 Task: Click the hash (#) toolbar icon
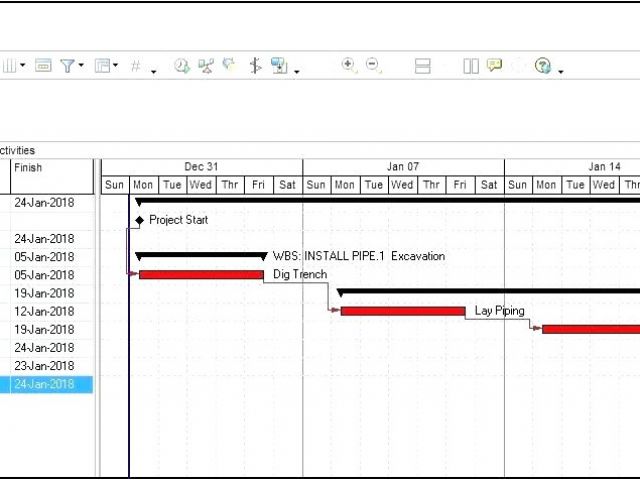click(136, 66)
